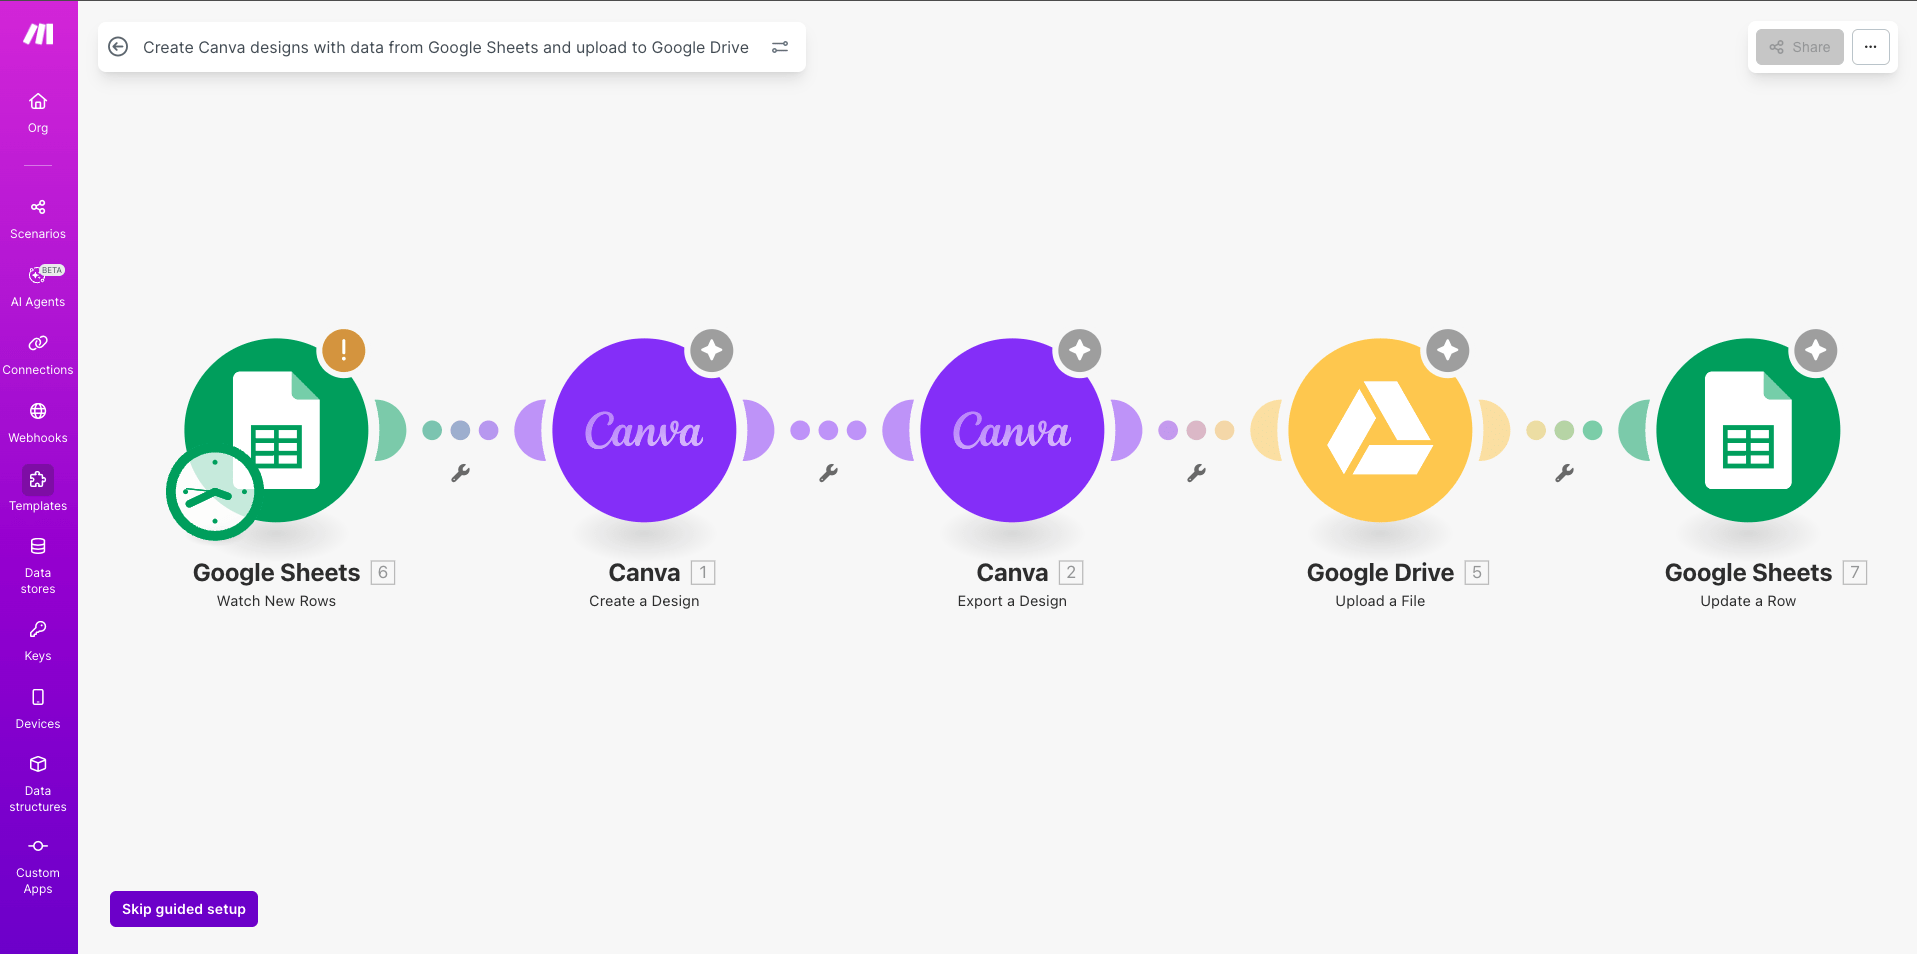
Task: Click the Make logo icon
Action: click(x=38, y=35)
